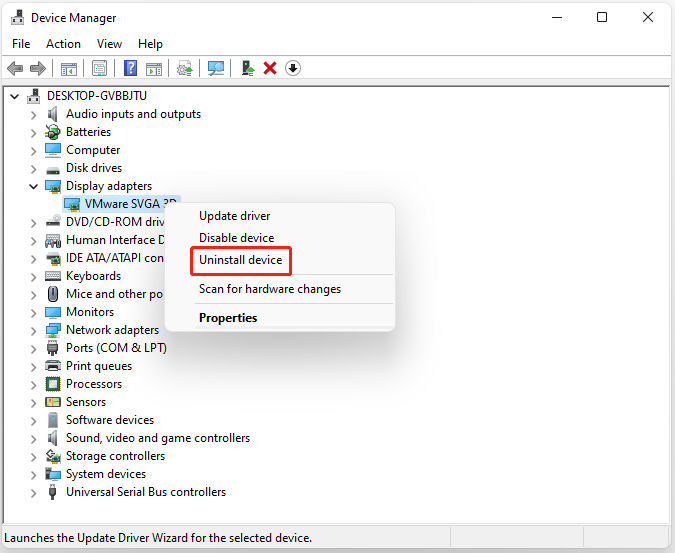The width and height of the screenshot is (675, 553).
Task: Select the Sensors label
Action: coord(86,402)
